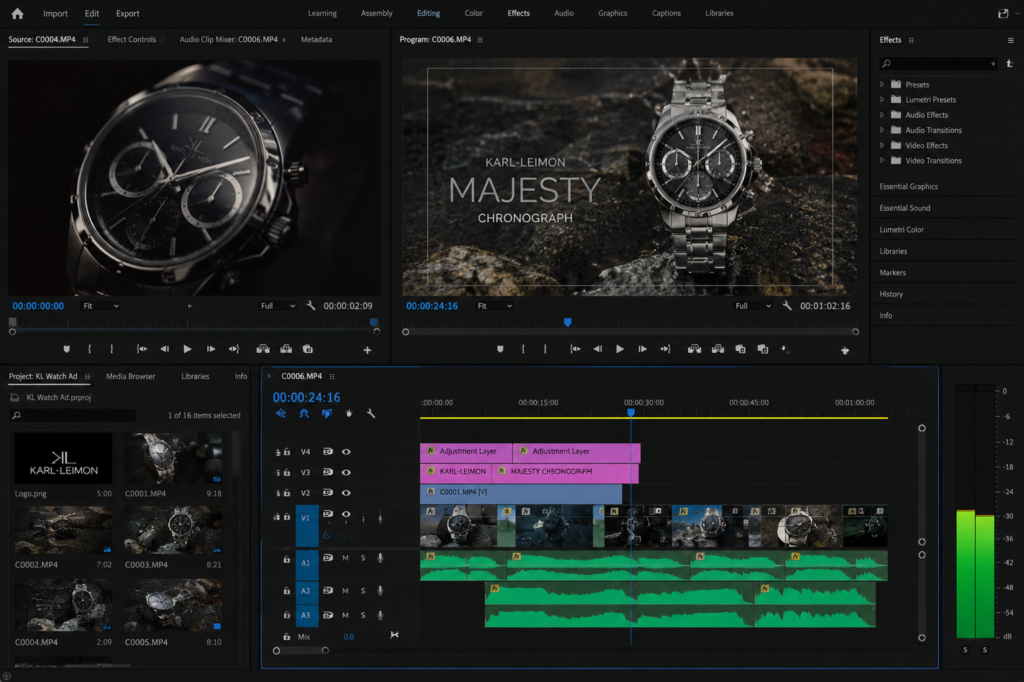Toggle Snap in timeline magnet icon
This screenshot has height=682, width=1024.
tap(304, 414)
